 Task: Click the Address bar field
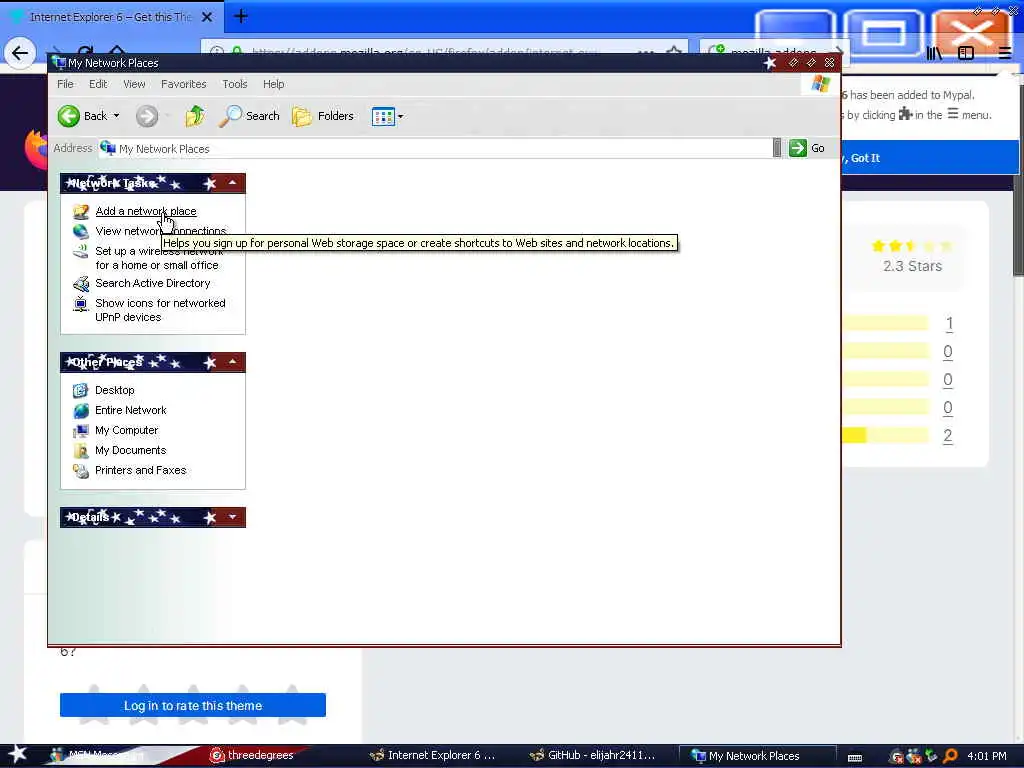435,148
